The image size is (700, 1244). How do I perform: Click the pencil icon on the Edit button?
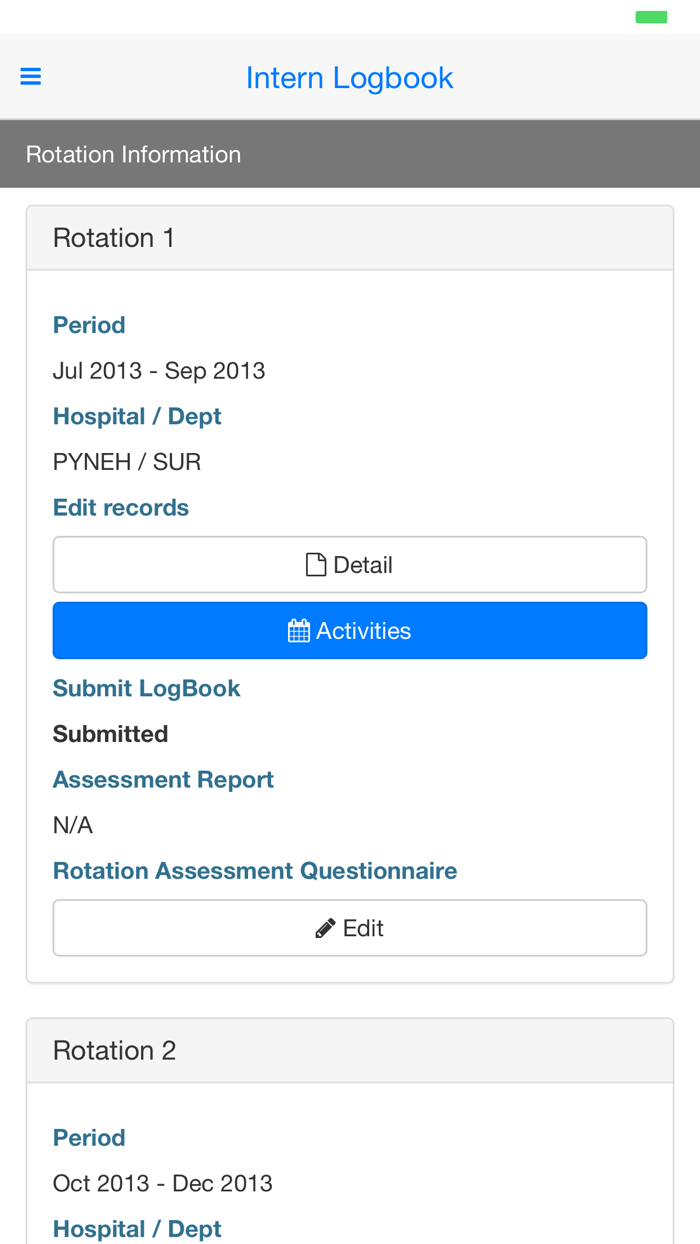(323, 926)
